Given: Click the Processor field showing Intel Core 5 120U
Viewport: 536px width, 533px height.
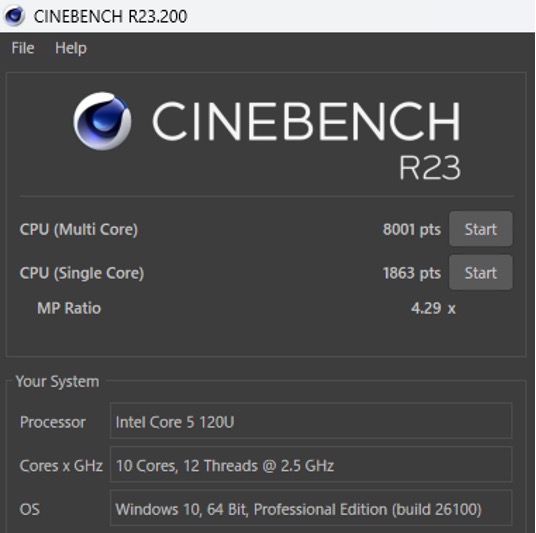Looking at the screenshot, I should (x=311, y=421).
